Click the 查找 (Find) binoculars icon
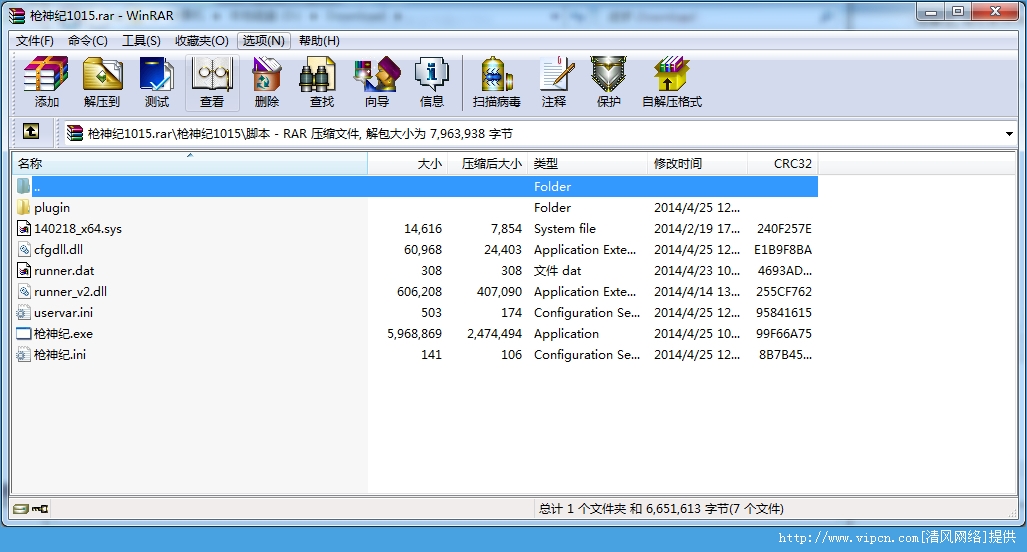The width and height of the screenshot is (1027, 552). click(318, 74)
